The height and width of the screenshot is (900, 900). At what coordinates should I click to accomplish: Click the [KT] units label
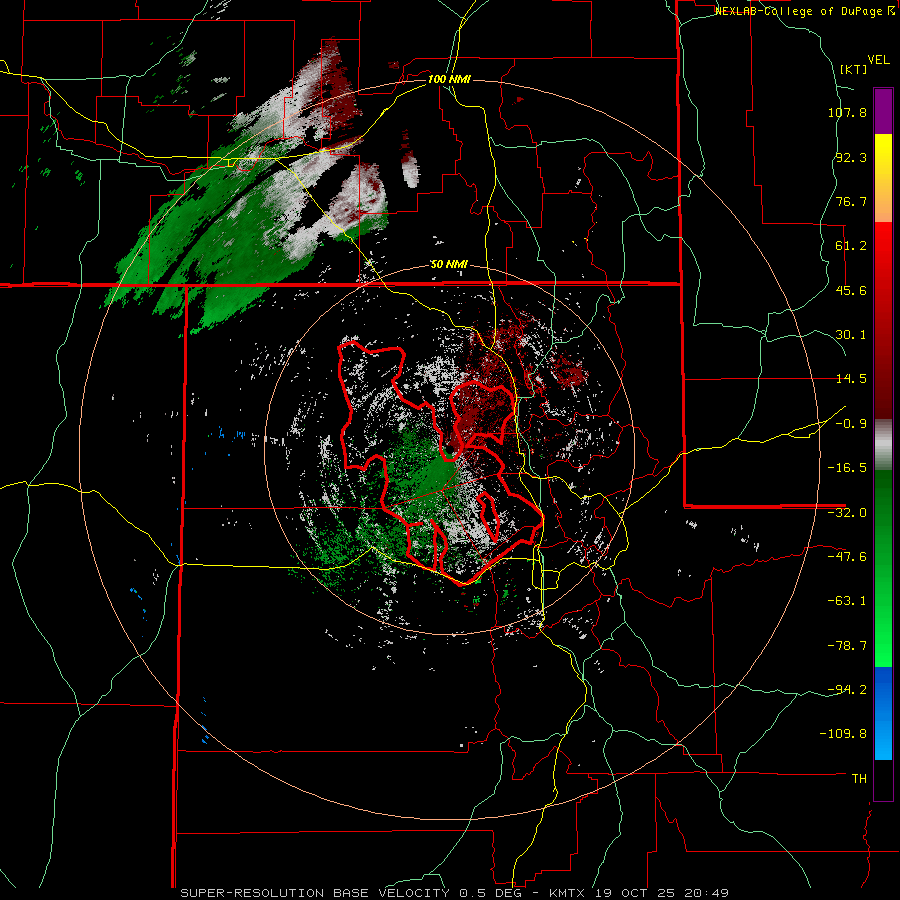(854, 69)
